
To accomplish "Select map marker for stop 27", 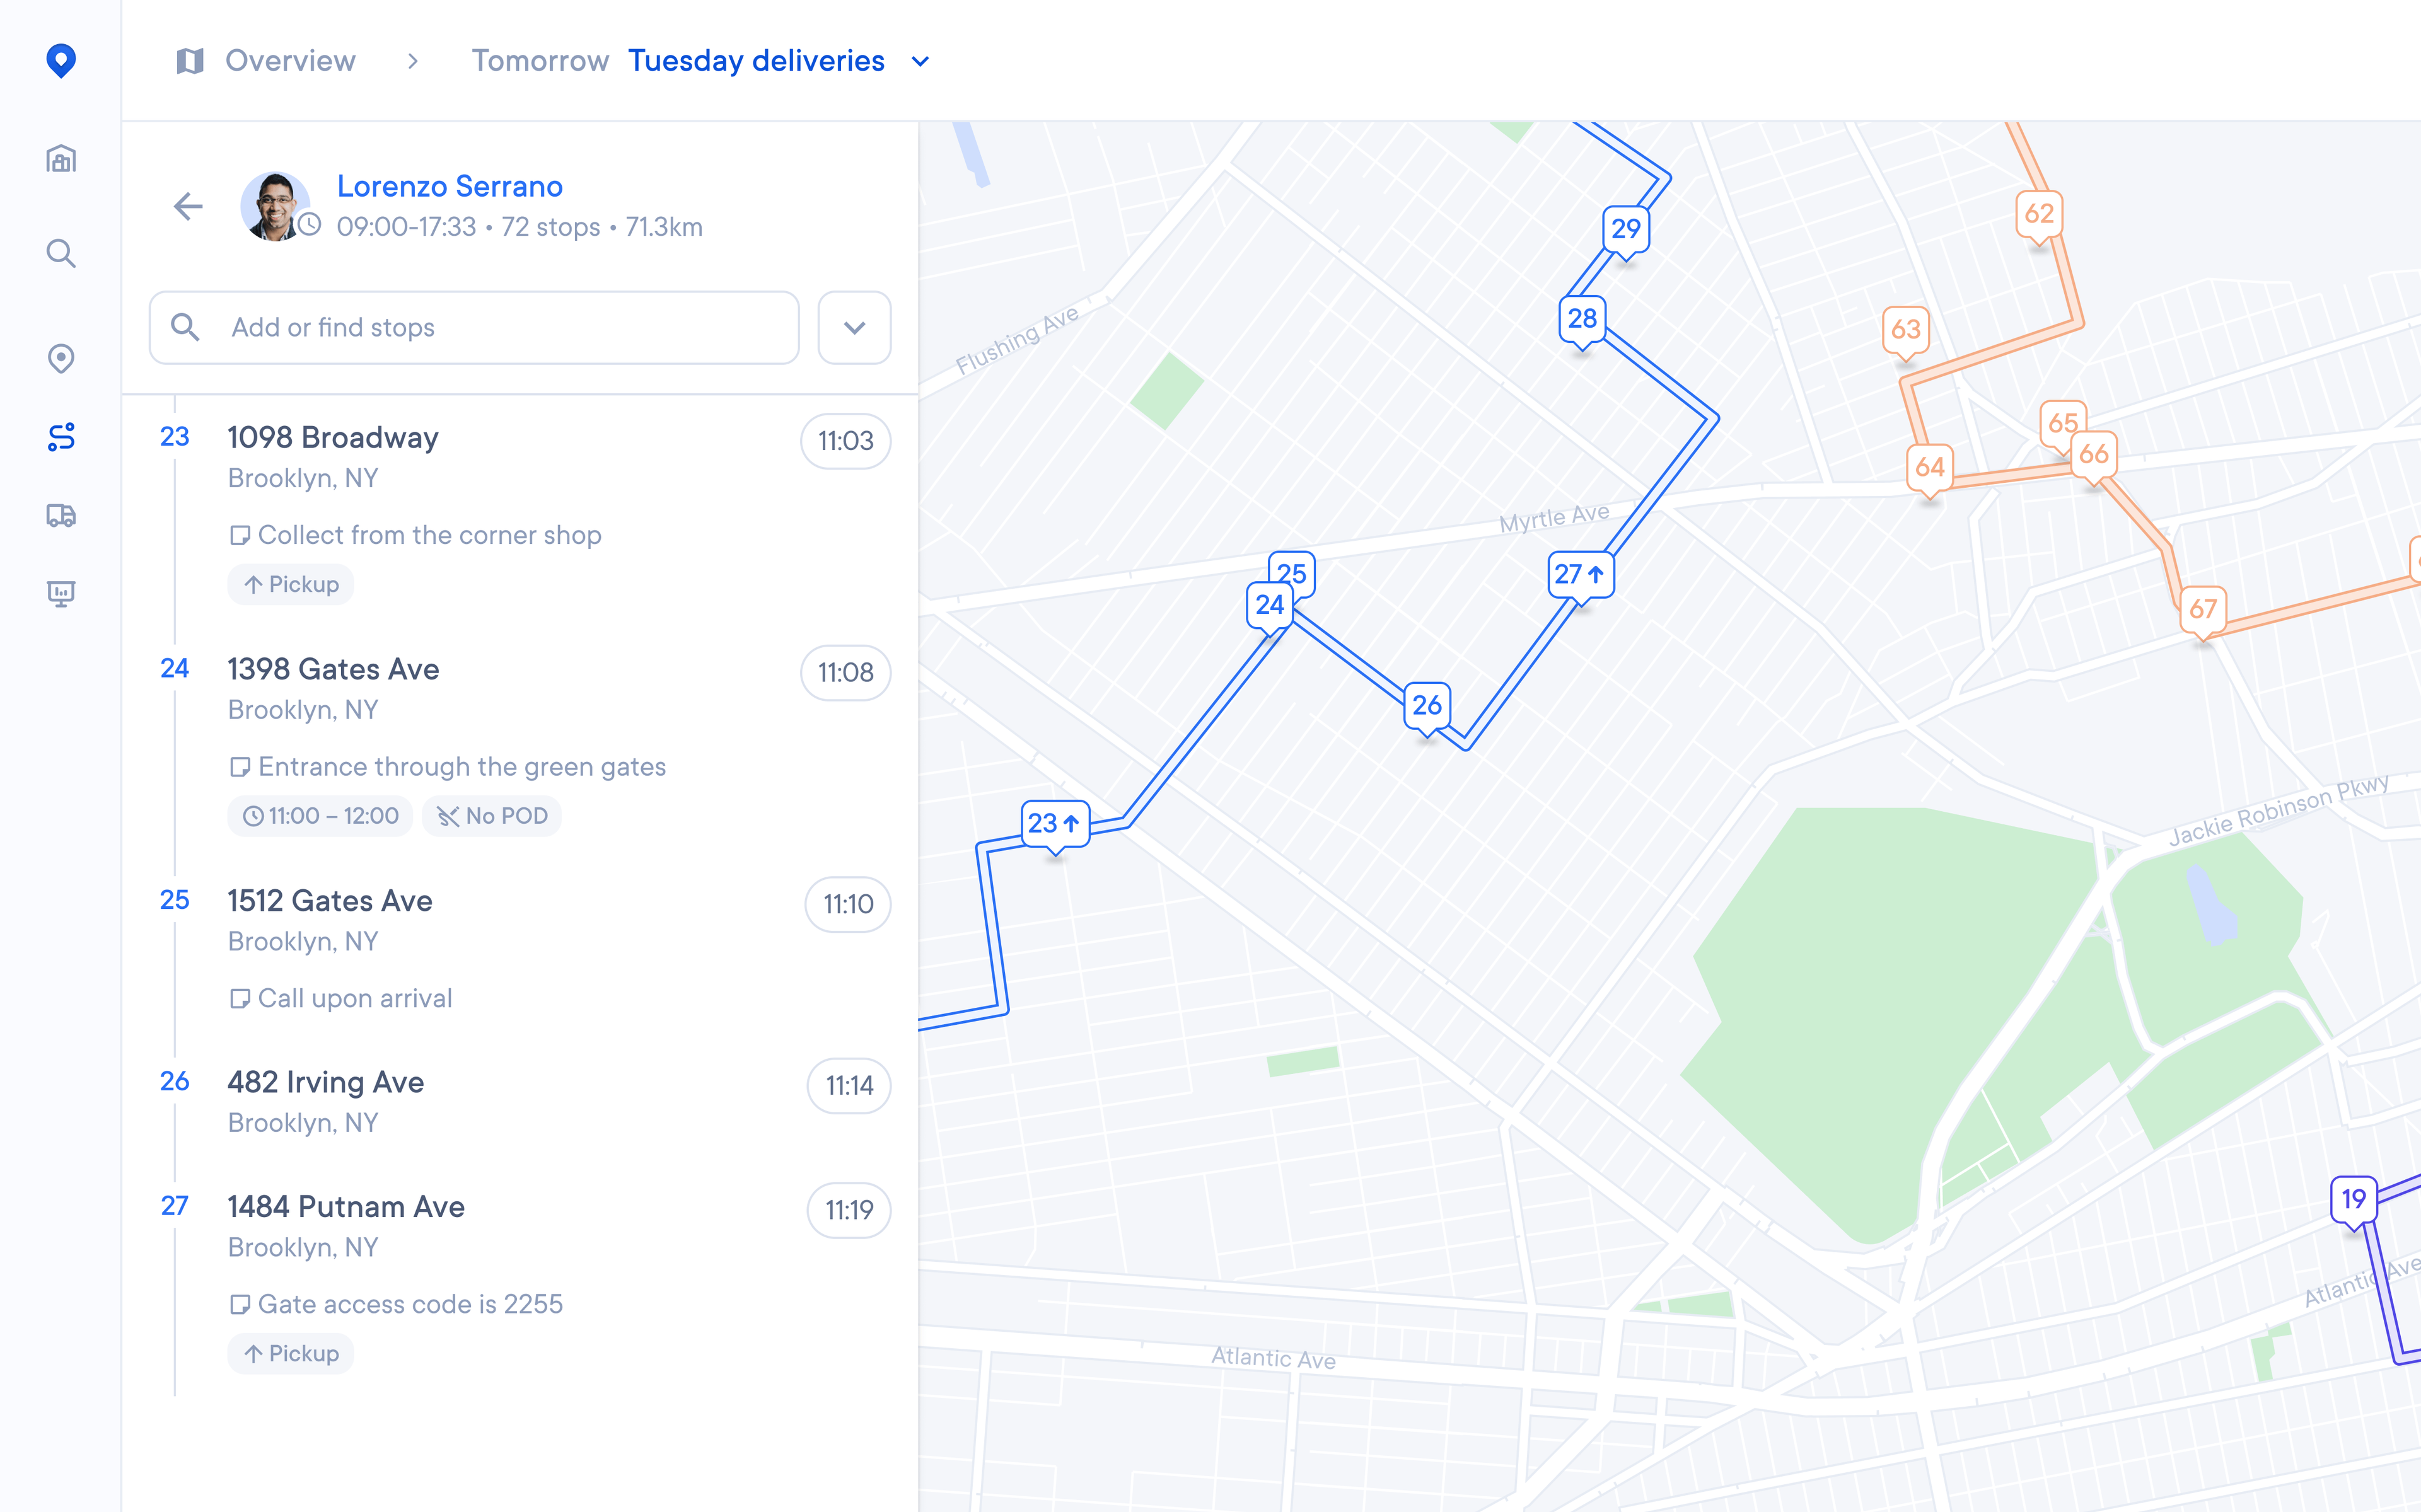I will click(x=1580, y=576).
